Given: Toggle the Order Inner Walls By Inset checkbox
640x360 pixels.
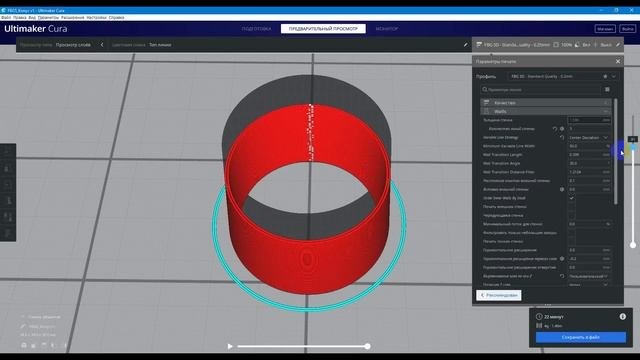Looking at the screenshot, I should (x=571, y=198).
